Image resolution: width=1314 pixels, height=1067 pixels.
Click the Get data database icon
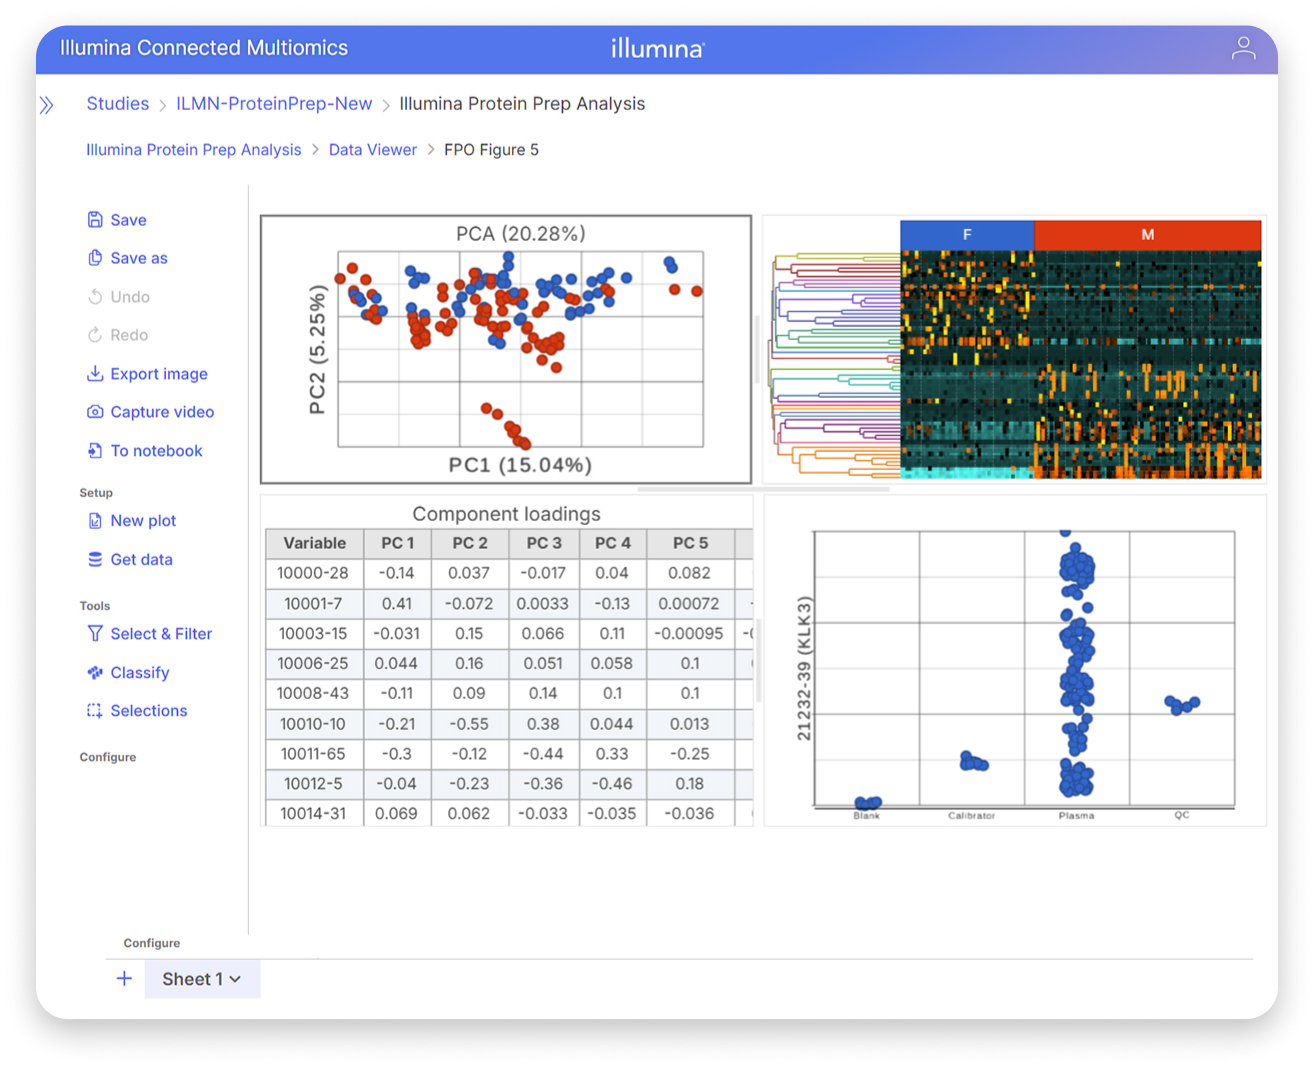point(95,559)
